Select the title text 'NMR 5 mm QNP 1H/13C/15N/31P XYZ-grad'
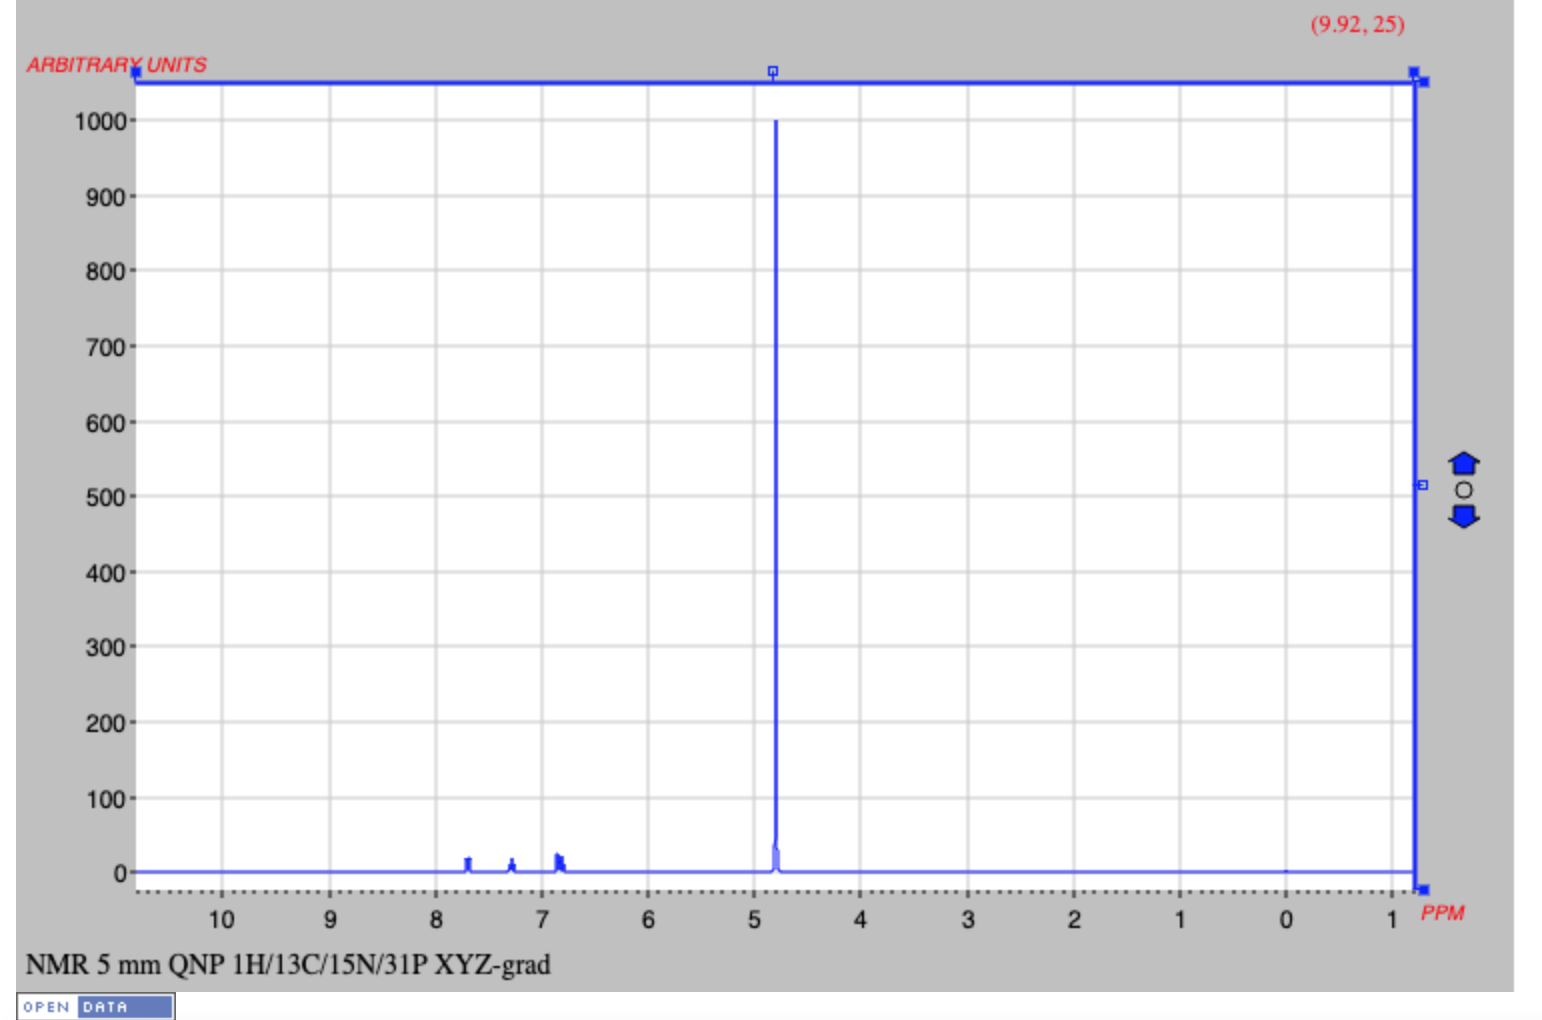 click(x=288, y=965)
